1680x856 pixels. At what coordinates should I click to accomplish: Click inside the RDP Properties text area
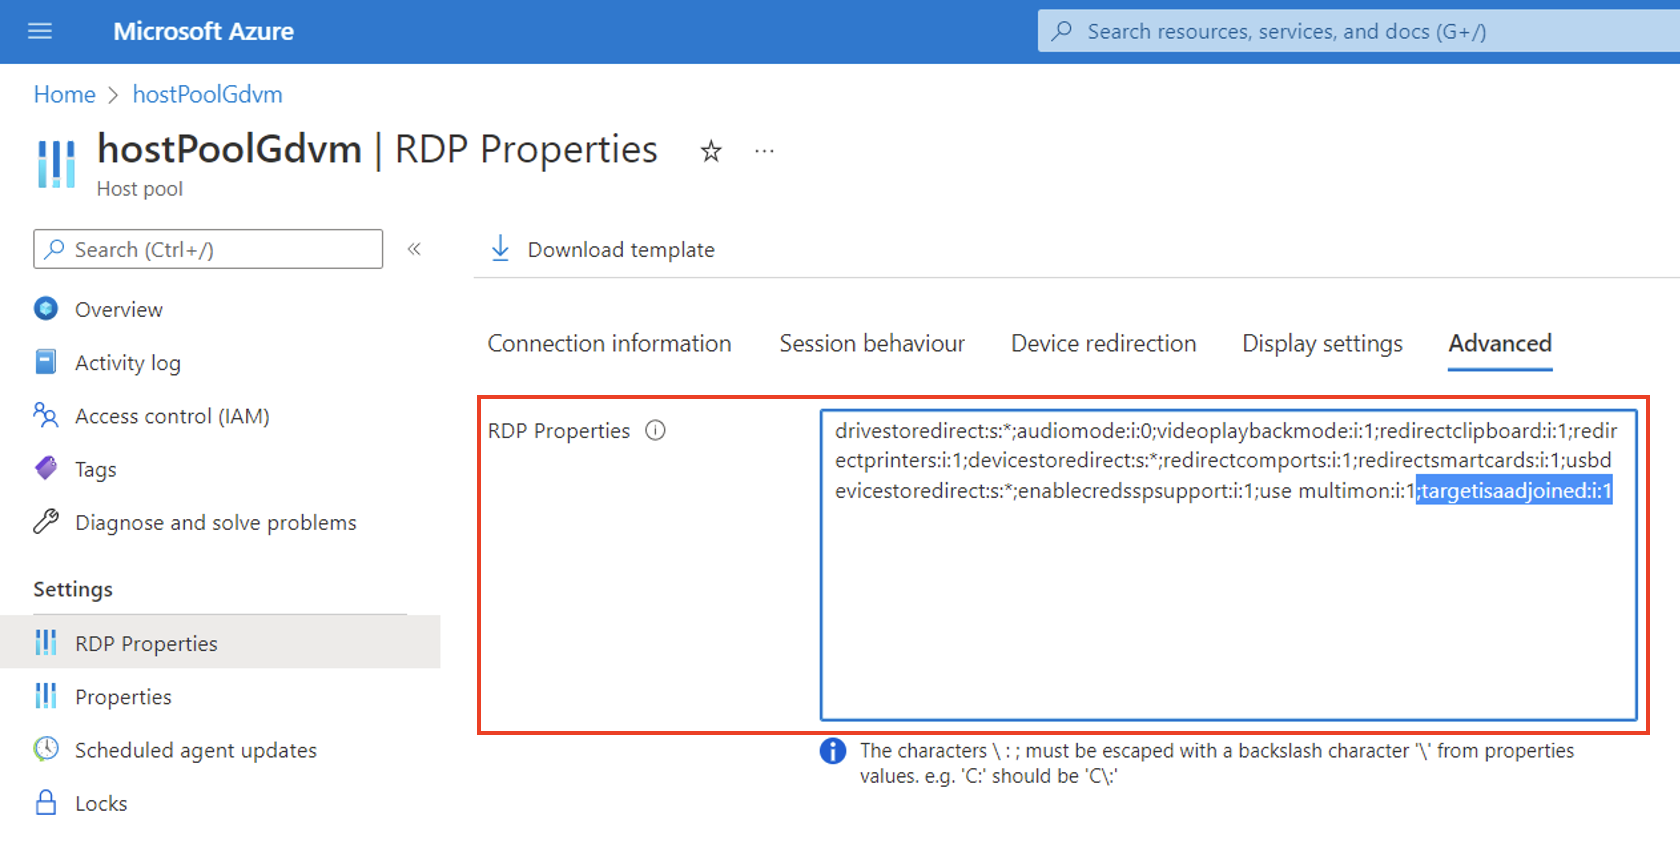coord(1228,564)
